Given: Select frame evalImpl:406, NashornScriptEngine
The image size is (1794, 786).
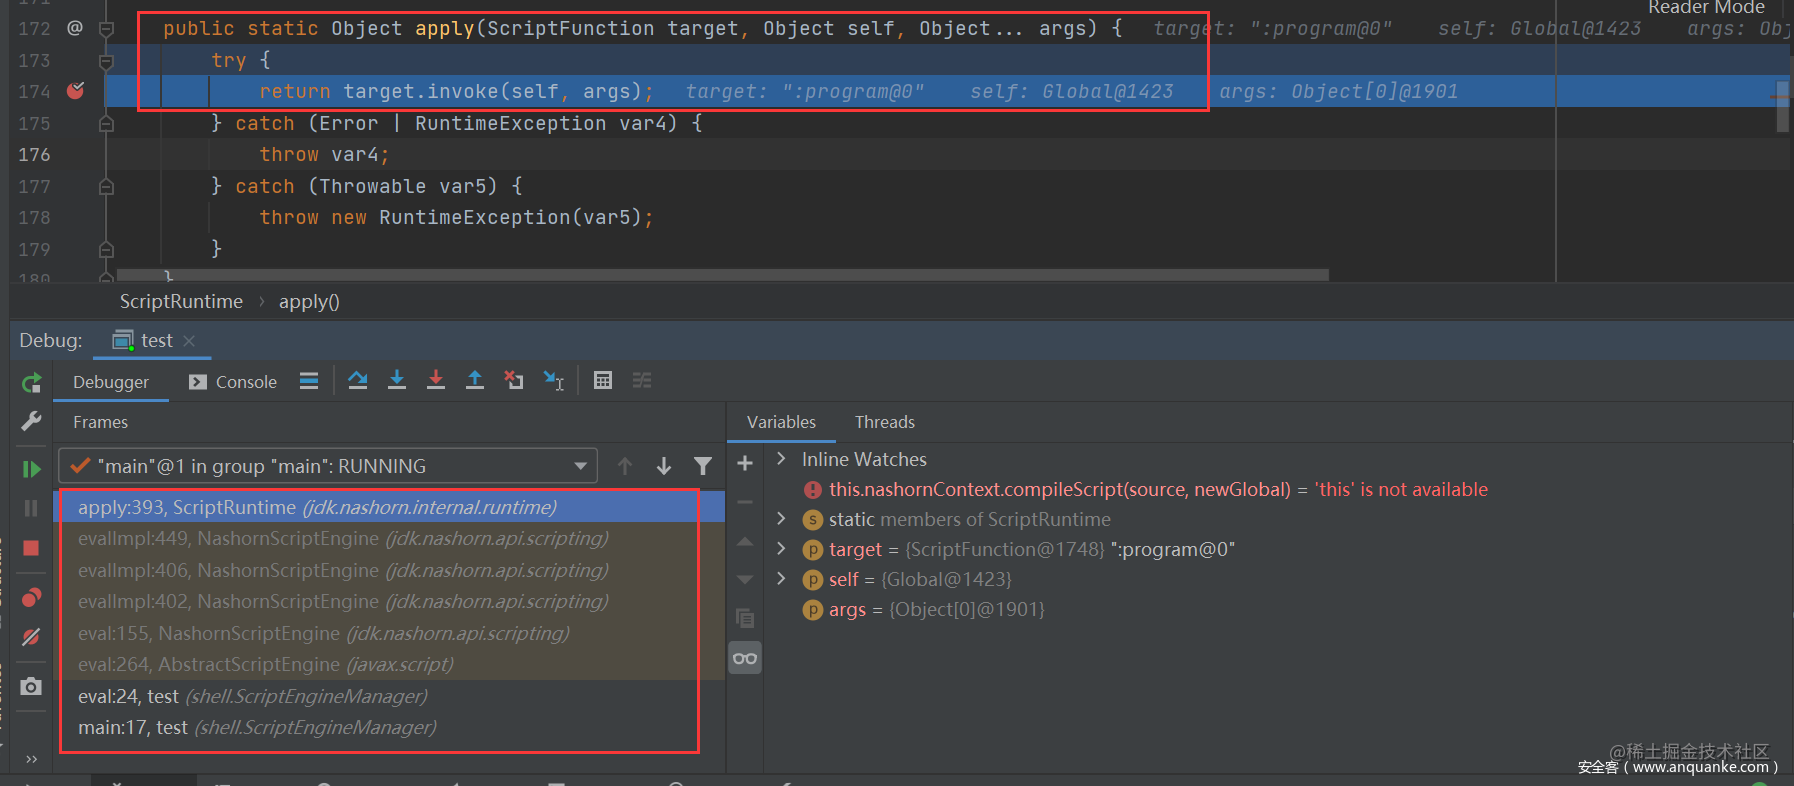Looking at the screenshot, I should [389, 570].
